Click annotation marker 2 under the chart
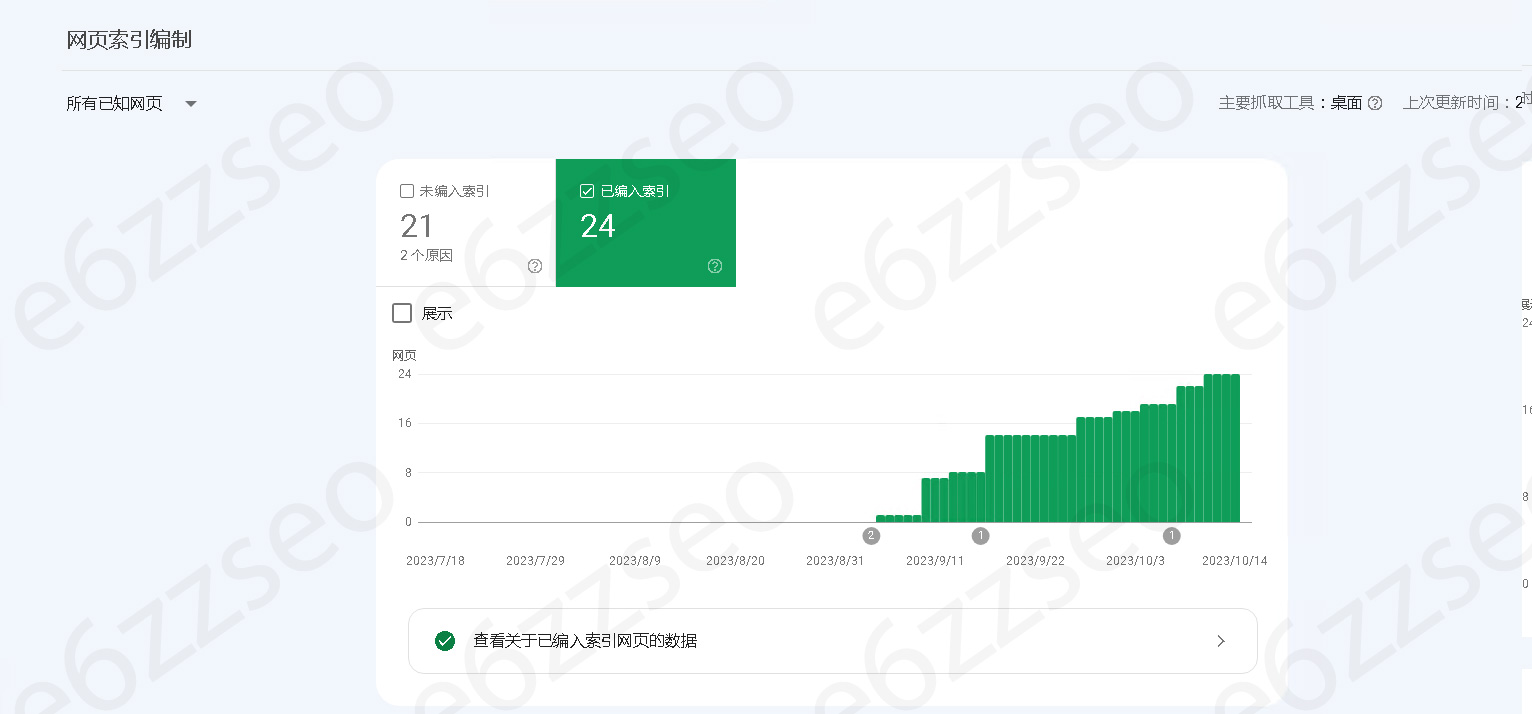1532x714 pixels. (872, 536)
